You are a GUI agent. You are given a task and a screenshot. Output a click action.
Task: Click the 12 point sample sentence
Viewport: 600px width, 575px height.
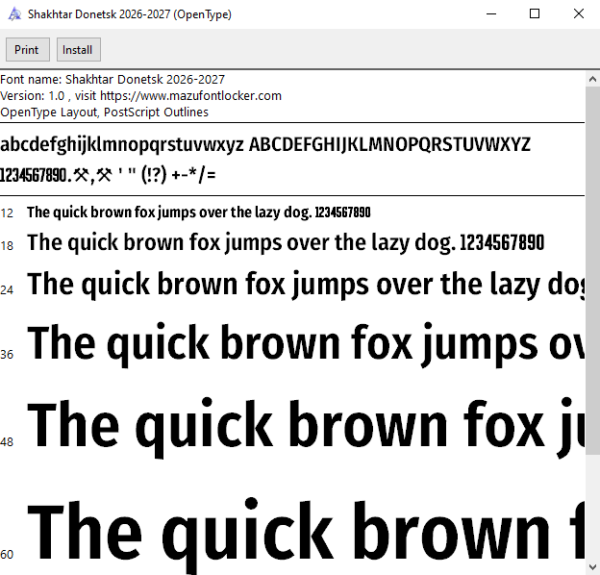click(199, 212)
